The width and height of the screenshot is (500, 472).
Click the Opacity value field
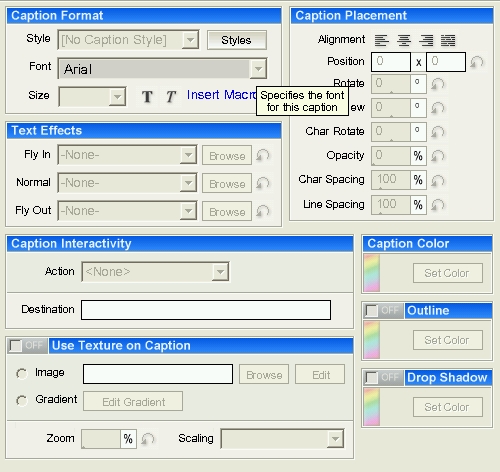[391, 156]
